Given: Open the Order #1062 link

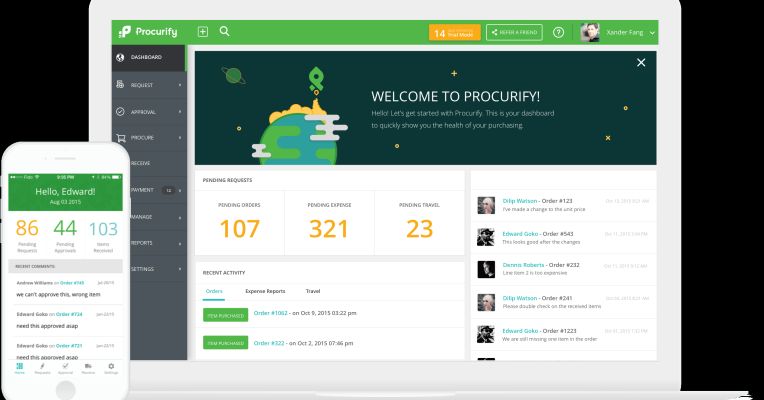Looking at the screenshot, I should [x=270, y=313].
